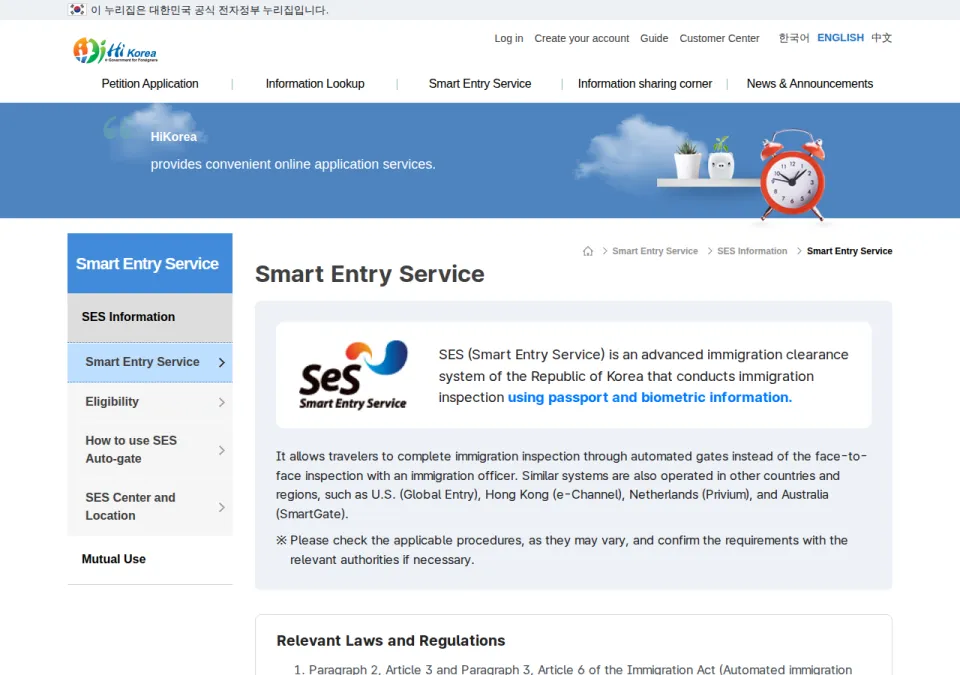Image resolution: width=960 pixels, height=675 pixels.
Task: Click the Hi Korea logo
Action: [x=115, y=51]
